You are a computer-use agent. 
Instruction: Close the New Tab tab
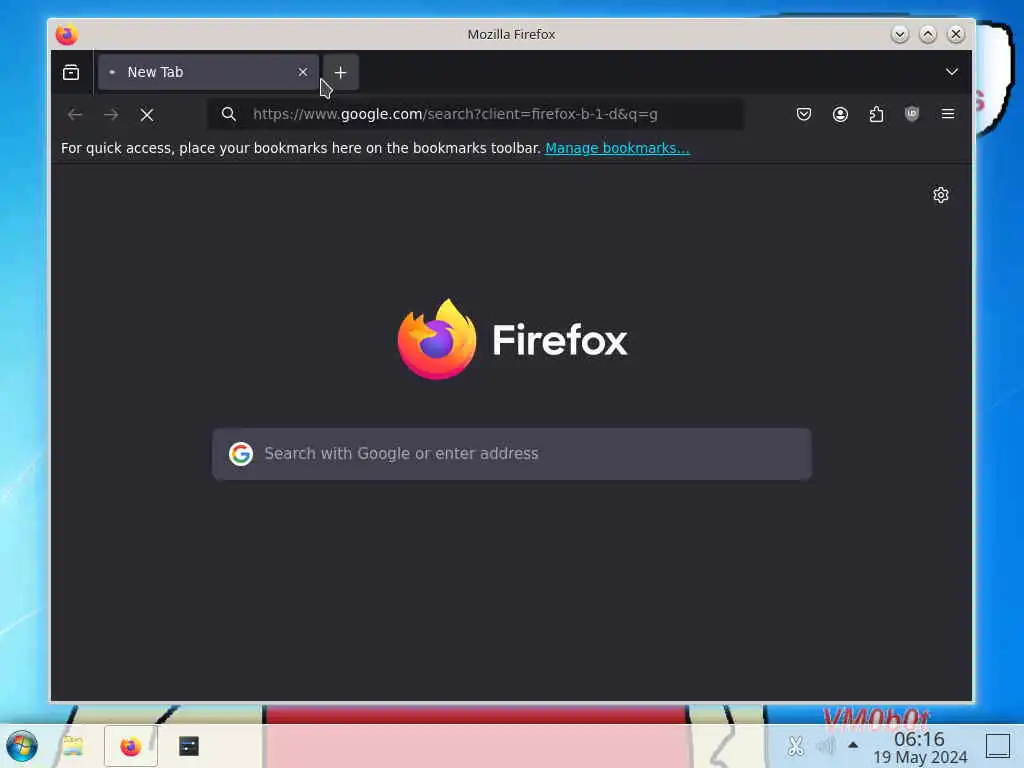302,72
